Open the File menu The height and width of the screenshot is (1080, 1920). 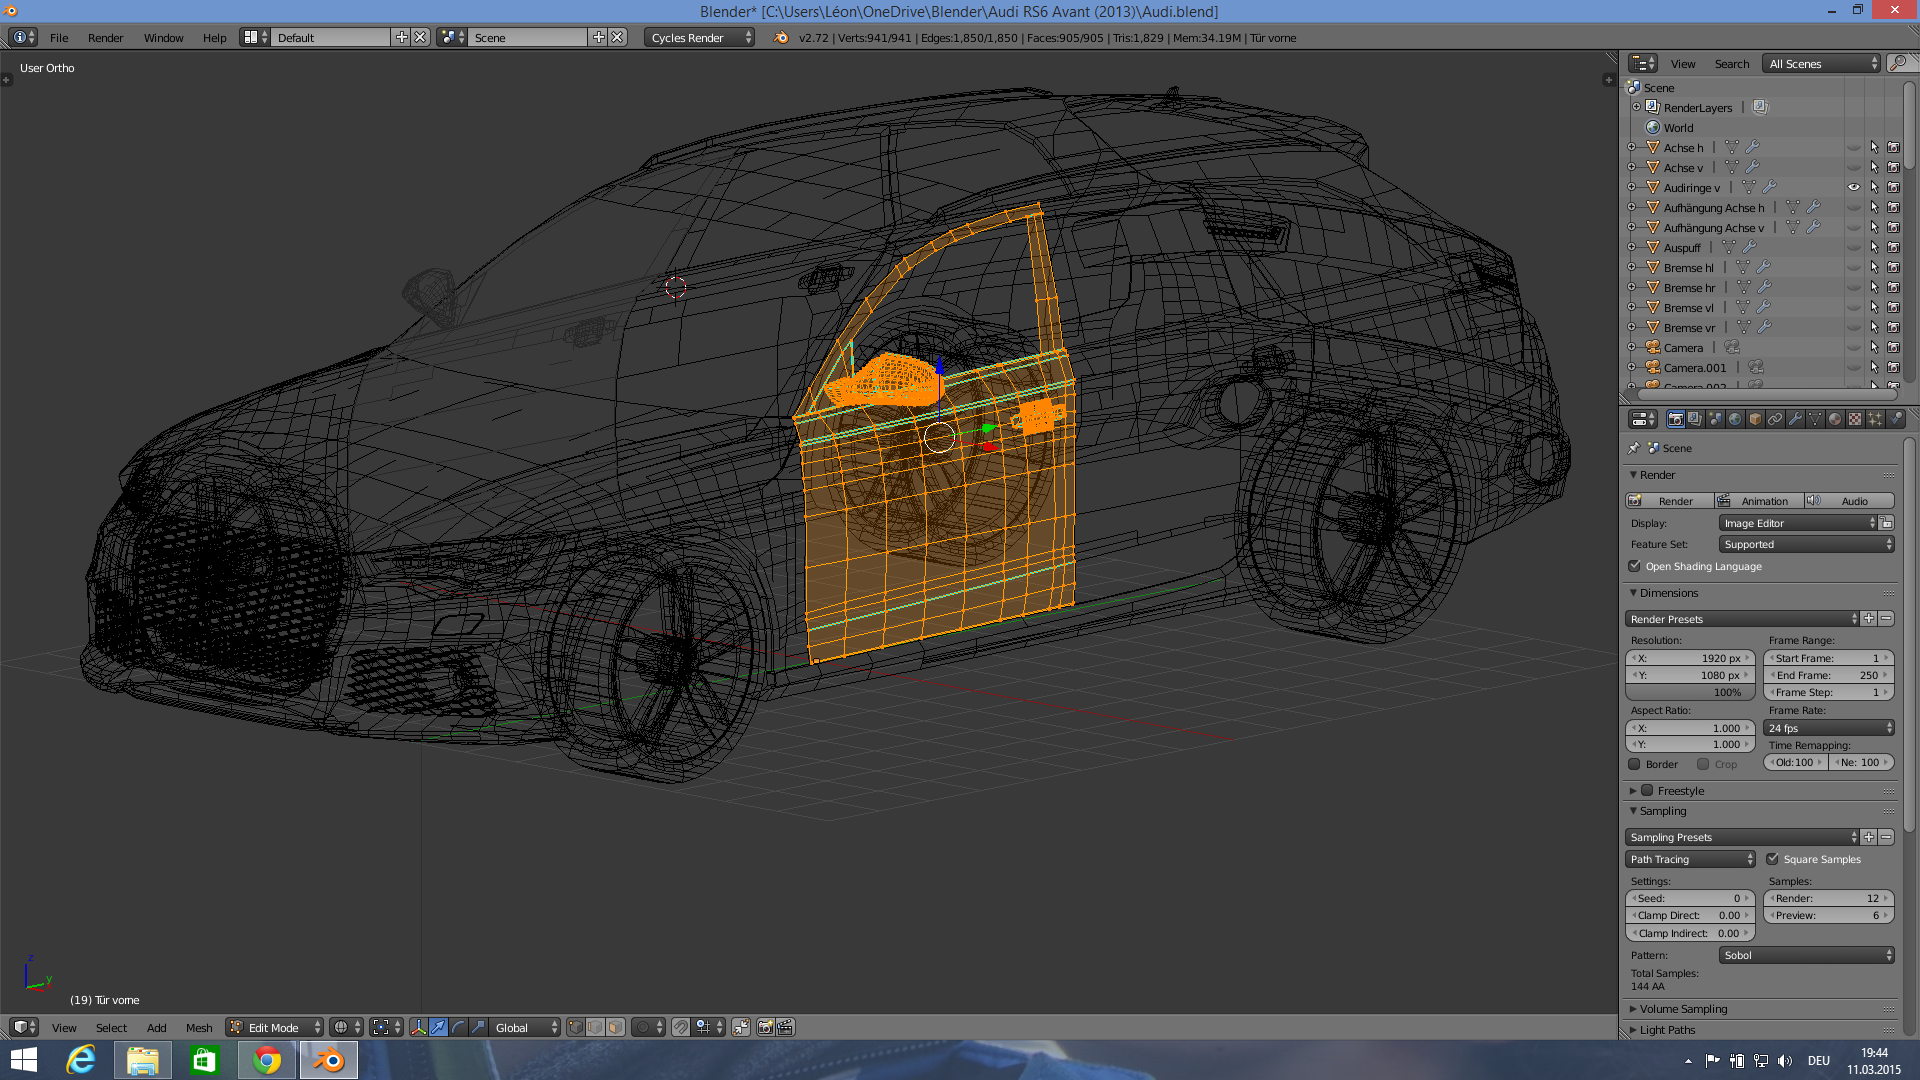tap(59, 37)
